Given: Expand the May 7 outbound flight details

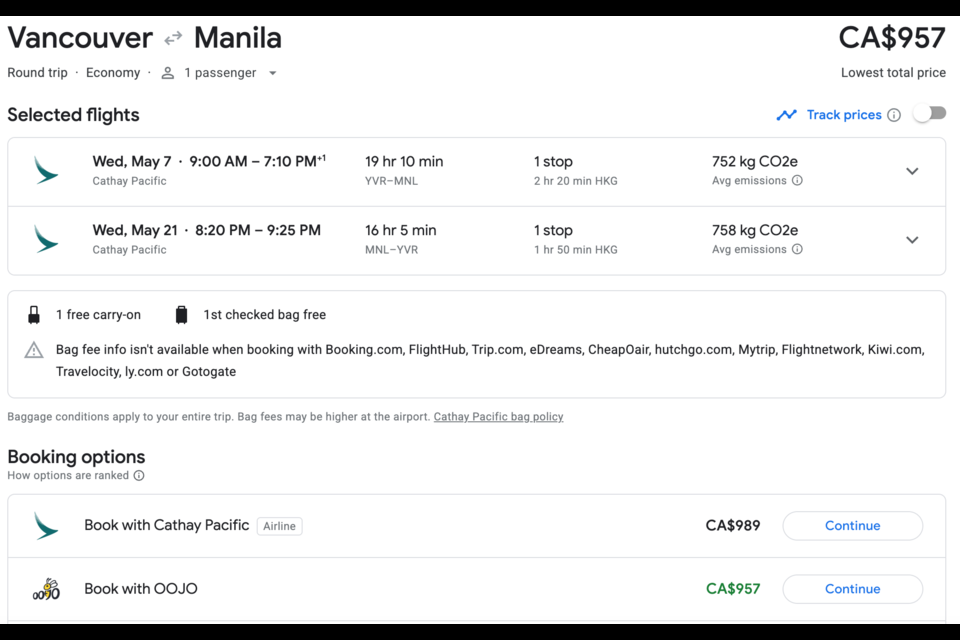Looking at the screenshot, I should click(x=912, y=171).
